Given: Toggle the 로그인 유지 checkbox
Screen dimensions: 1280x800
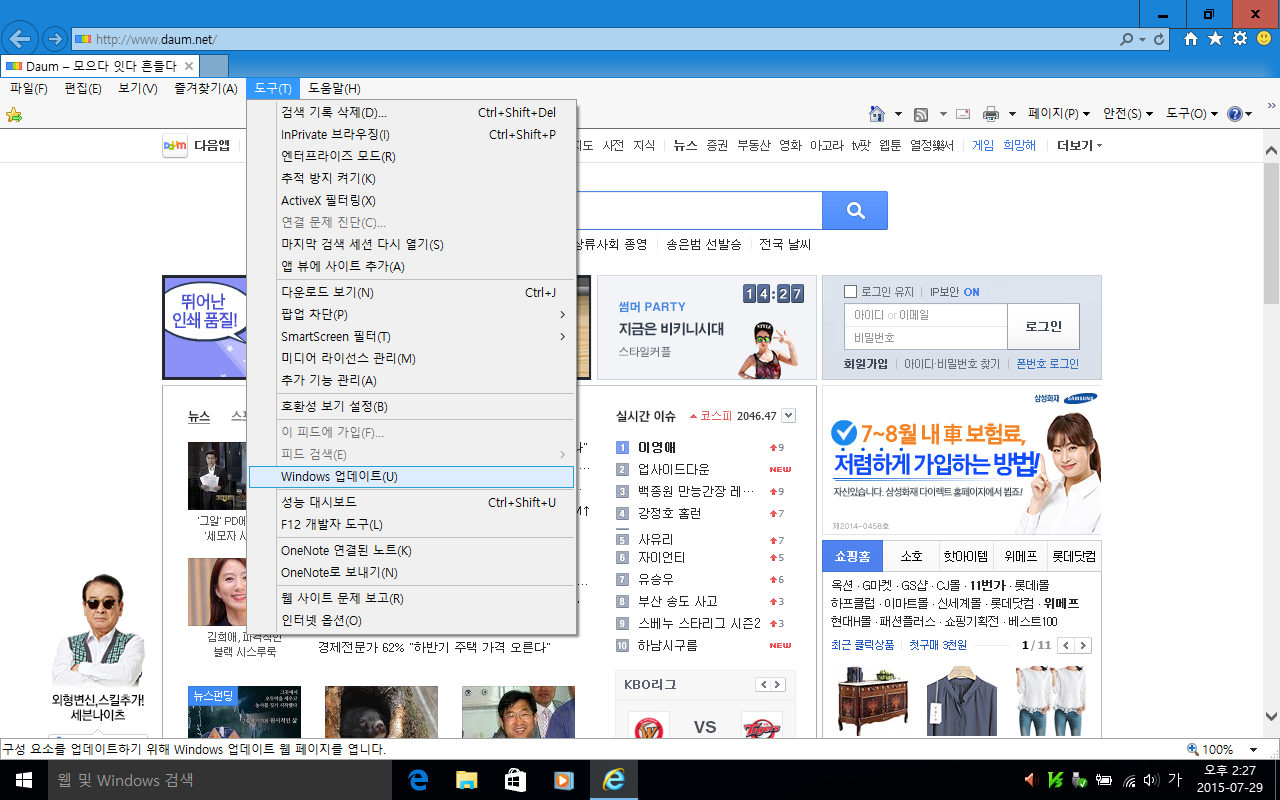Looking at the screenshot, I should pos(851,292).
